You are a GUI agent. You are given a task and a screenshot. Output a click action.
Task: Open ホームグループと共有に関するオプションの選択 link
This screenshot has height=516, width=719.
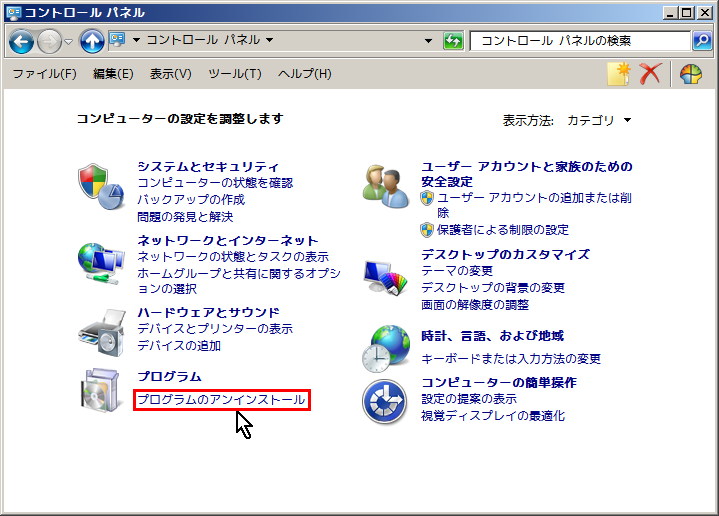[239, 281]
